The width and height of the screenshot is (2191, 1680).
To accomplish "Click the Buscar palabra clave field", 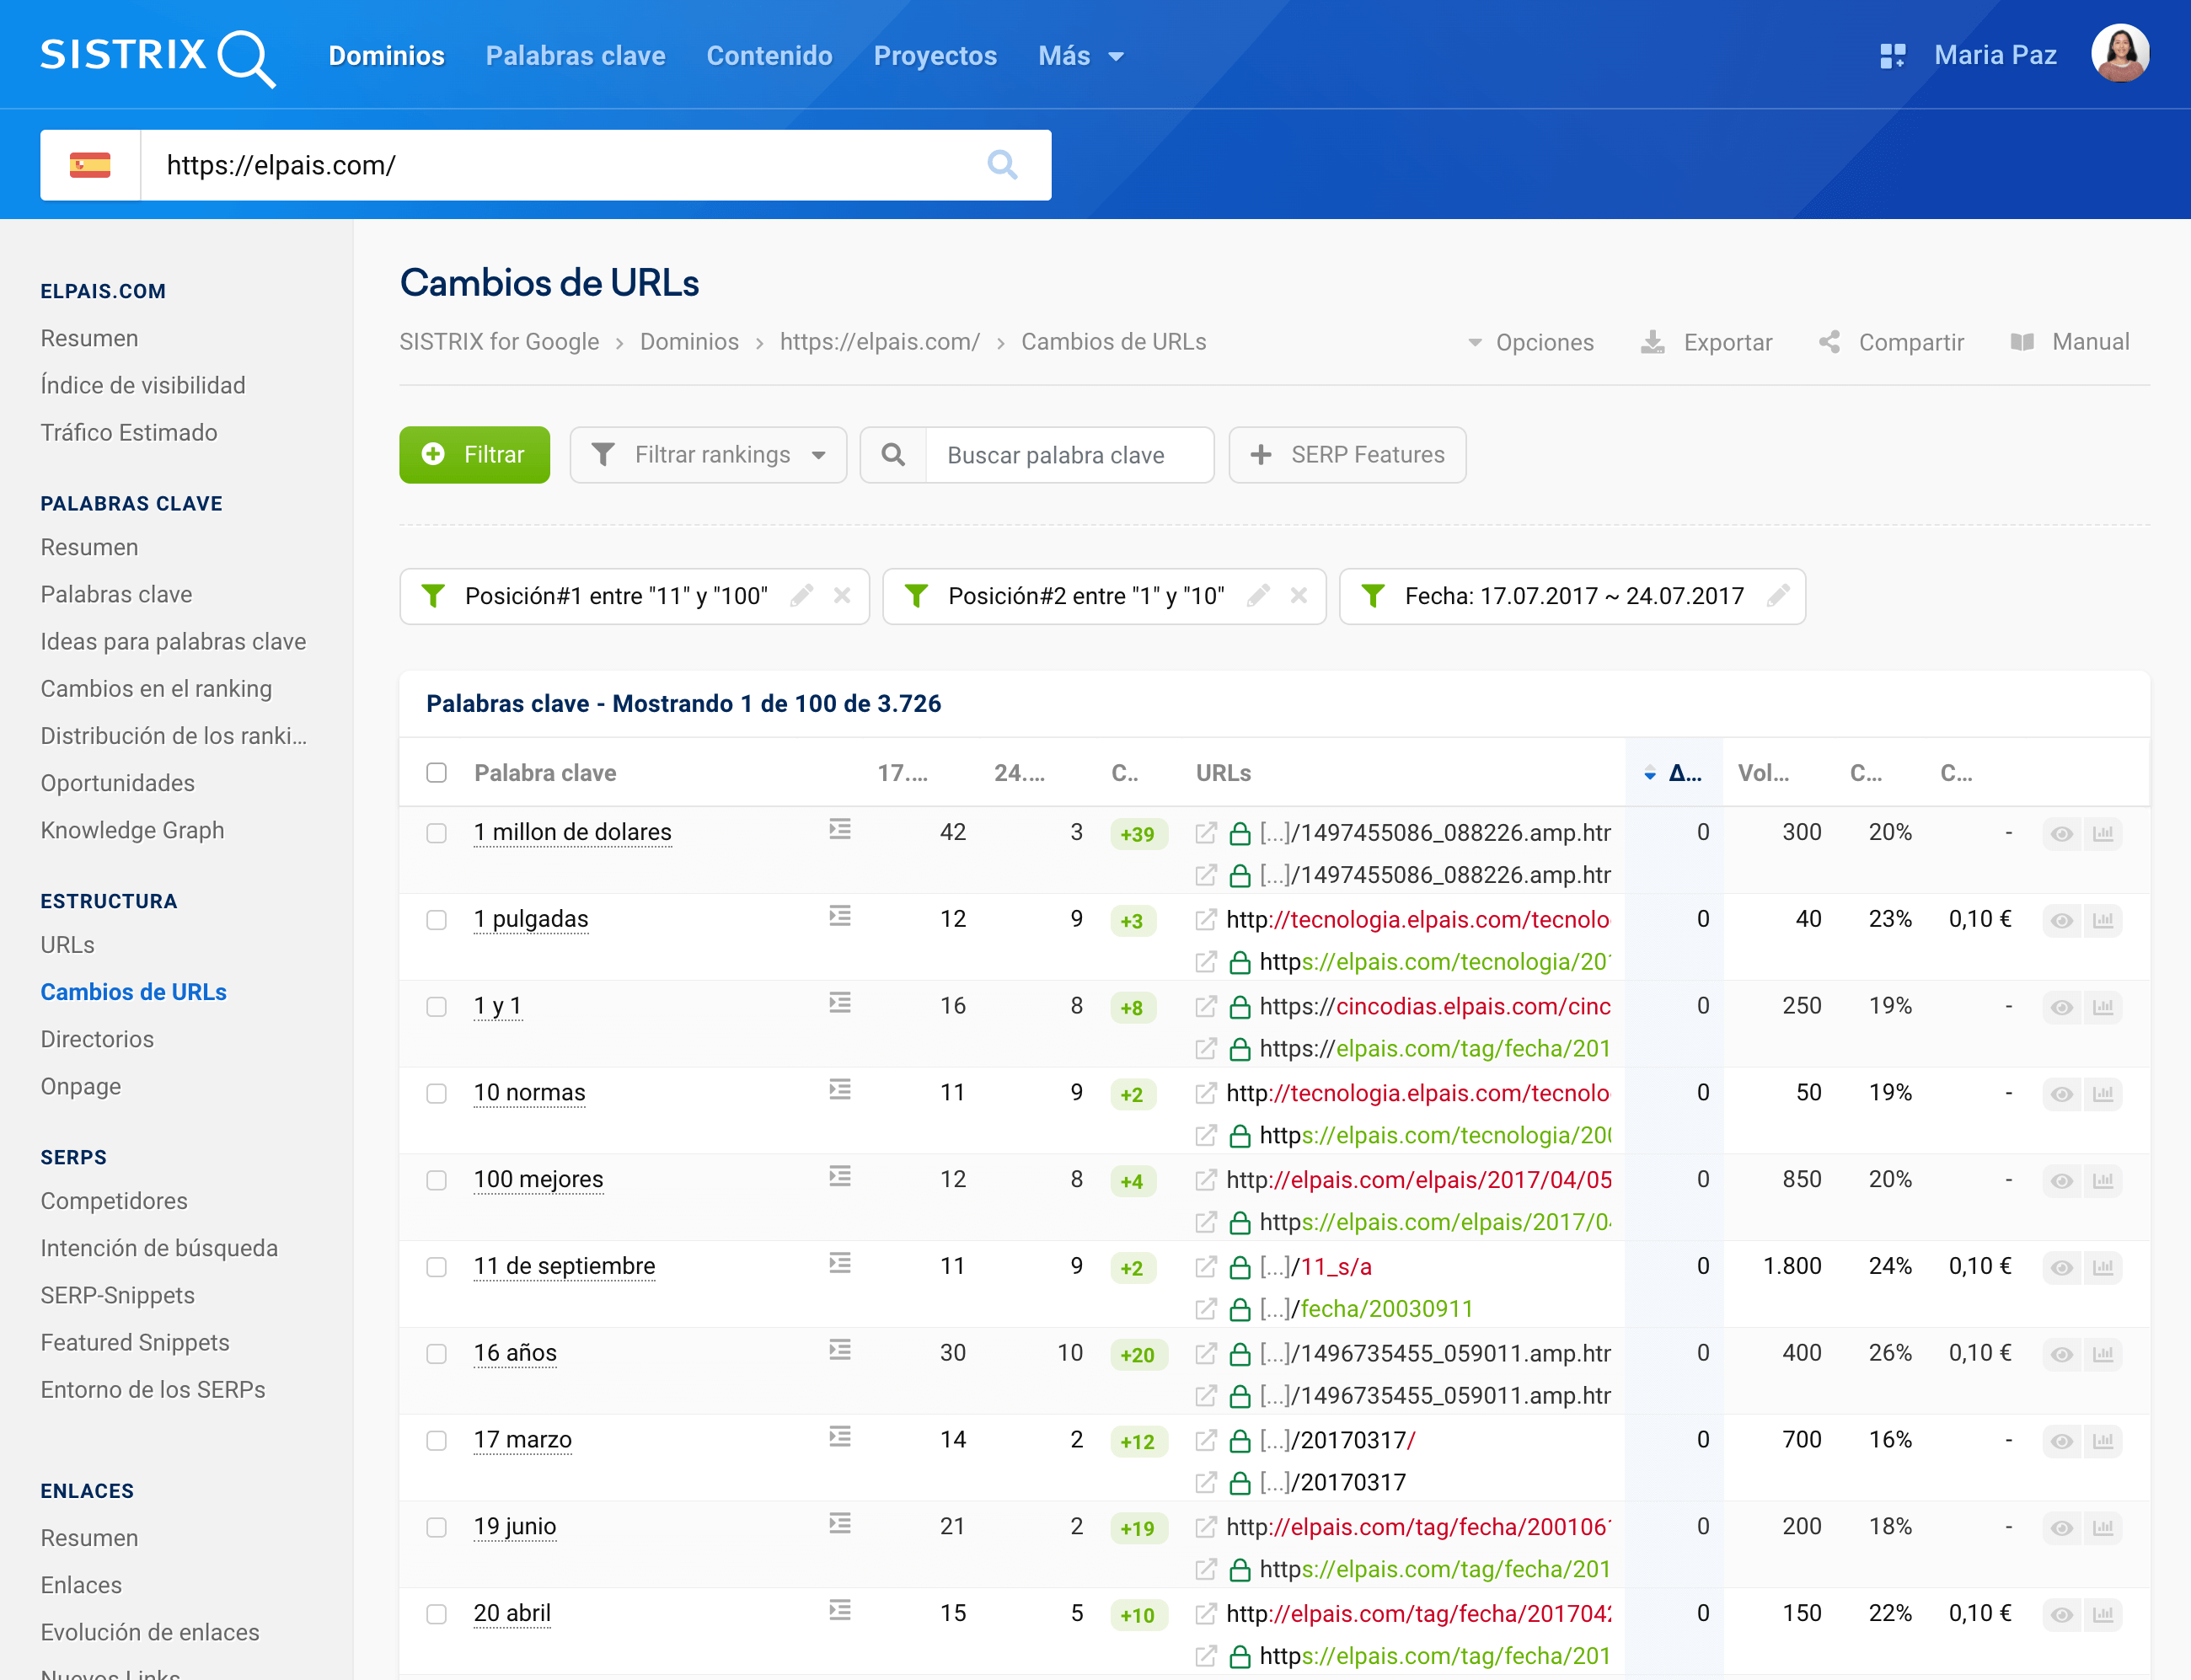I will tap(1069, 455).
